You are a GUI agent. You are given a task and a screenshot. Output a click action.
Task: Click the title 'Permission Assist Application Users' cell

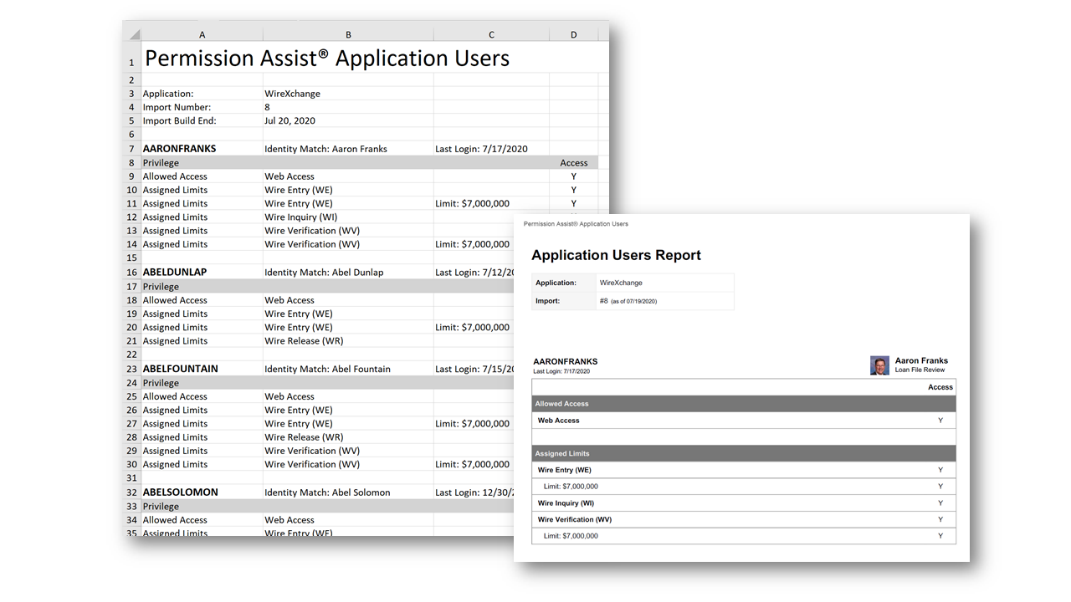(x=327, y=58)
